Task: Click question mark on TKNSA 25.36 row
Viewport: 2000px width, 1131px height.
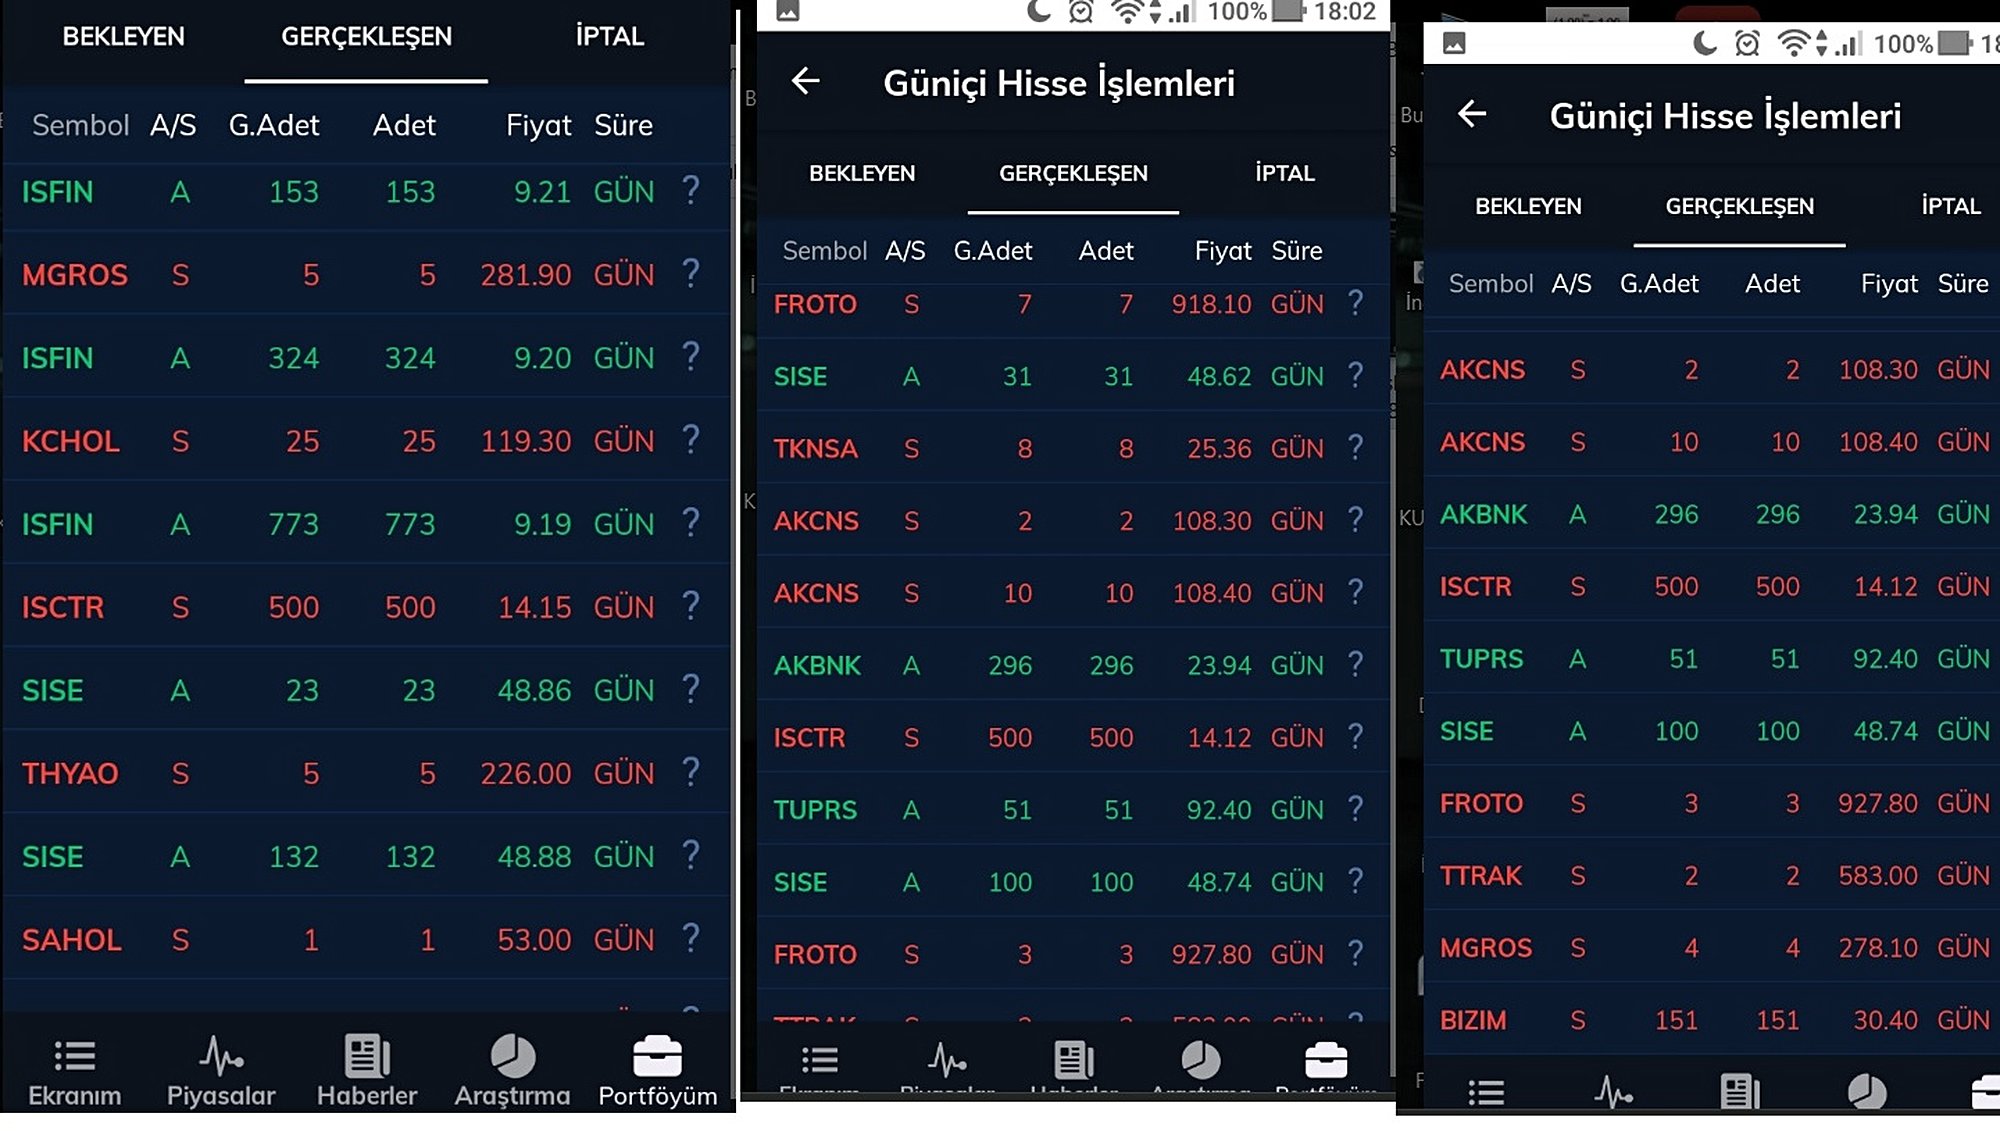Action: [1355, 447]
